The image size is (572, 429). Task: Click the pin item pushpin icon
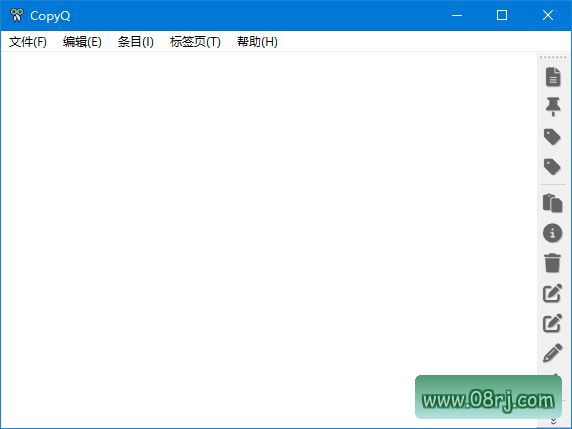(553, 107)
